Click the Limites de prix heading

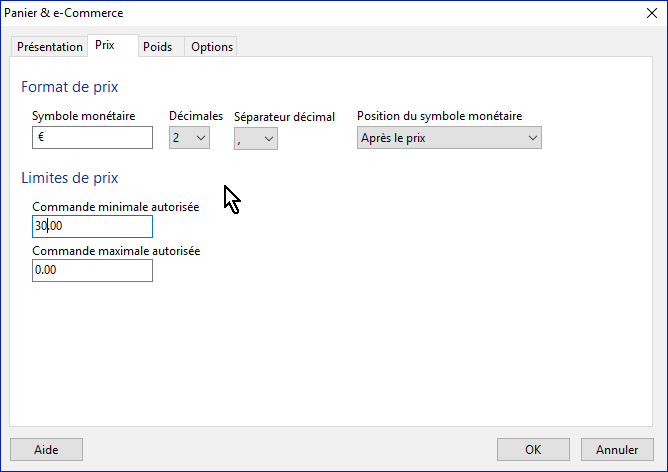70,178
